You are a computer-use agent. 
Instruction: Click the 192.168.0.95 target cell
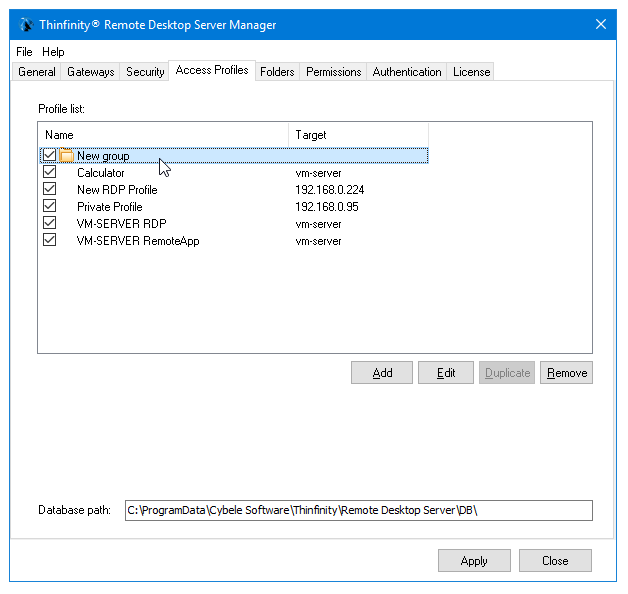tap(327, 207)
